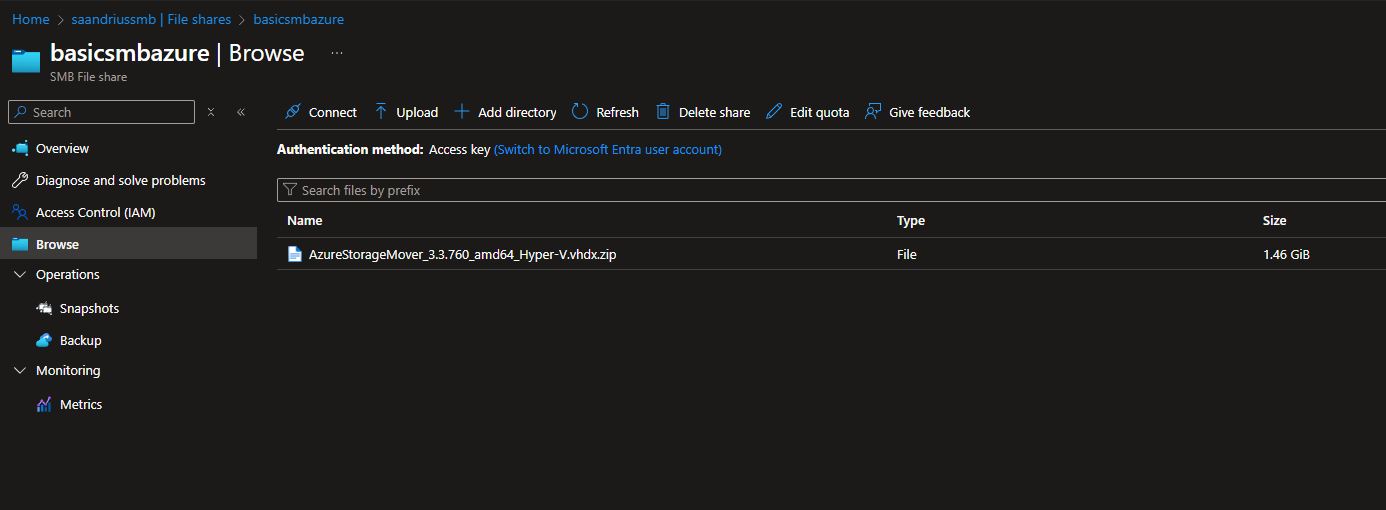The image size is (1386, 510).
Task: Click the File type cell
Action: [x=907, y=254]
